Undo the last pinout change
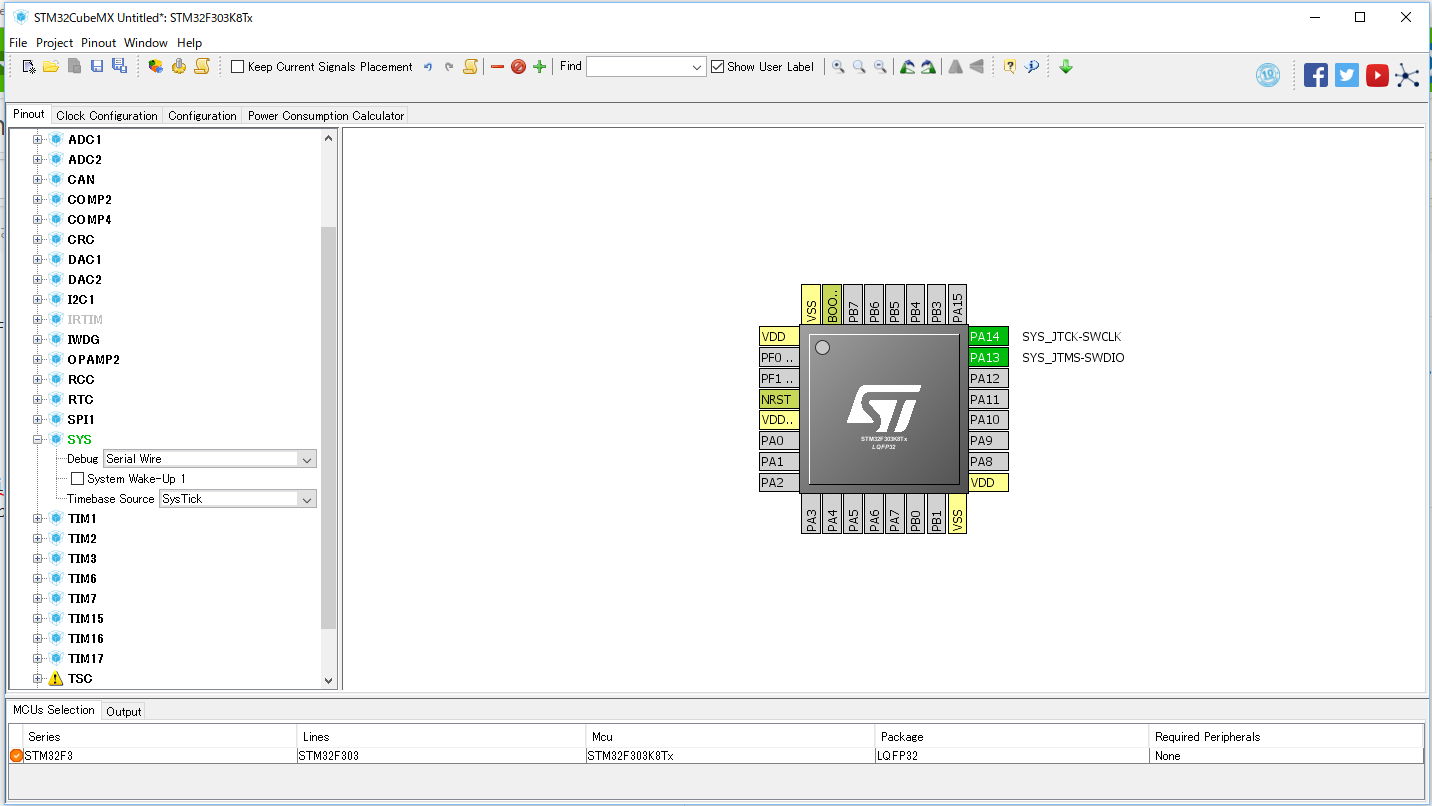 click(428, 66)
